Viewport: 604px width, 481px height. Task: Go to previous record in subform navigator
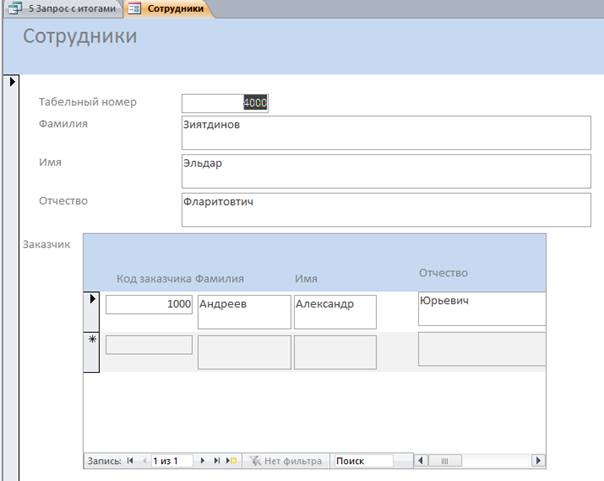tap(144, 461)
